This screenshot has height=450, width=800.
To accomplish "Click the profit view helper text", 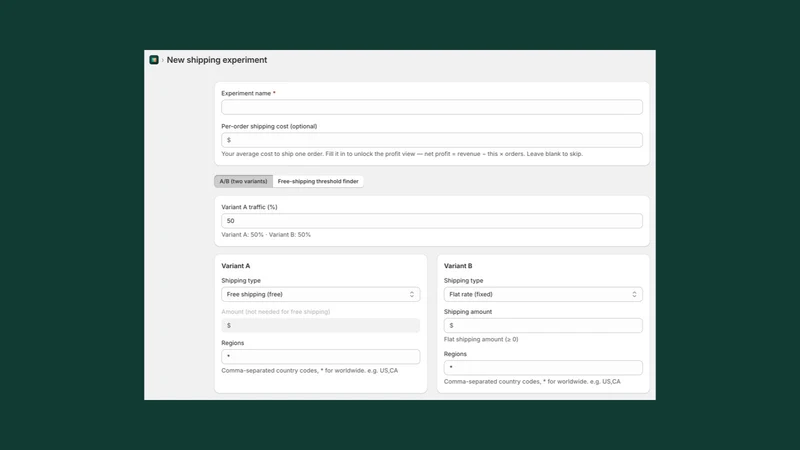I will coord(402,154).
